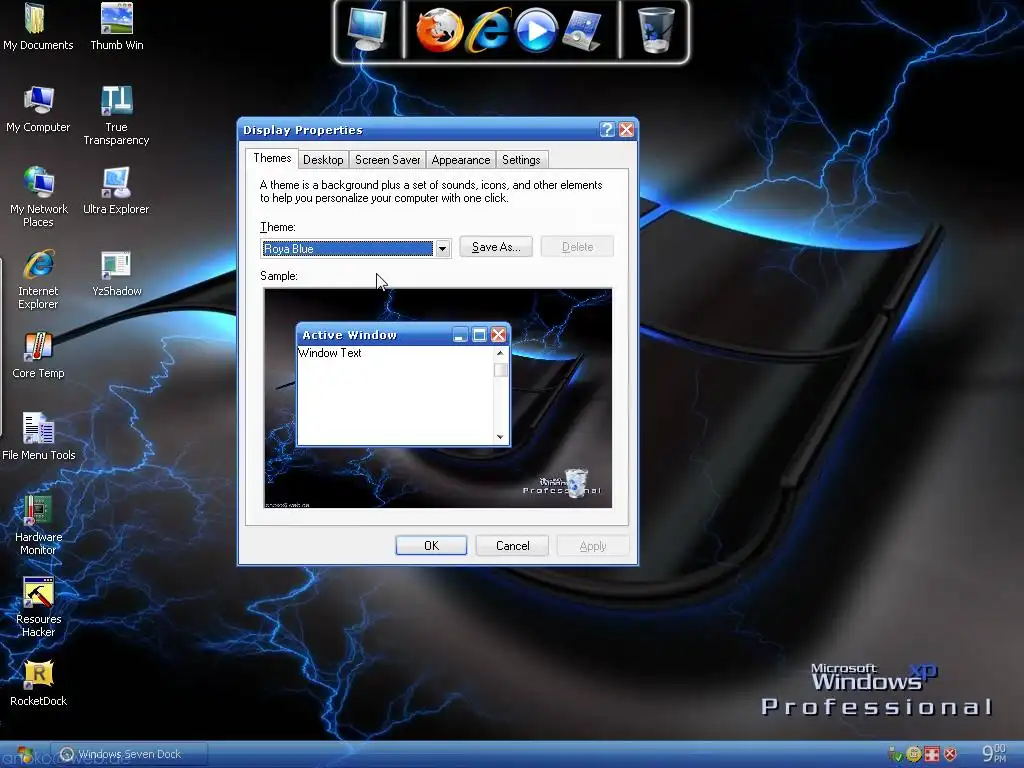This screenshot has width=1024, height=768.
Task: Open Core Temp desktop icon
Action: (38, 355)
